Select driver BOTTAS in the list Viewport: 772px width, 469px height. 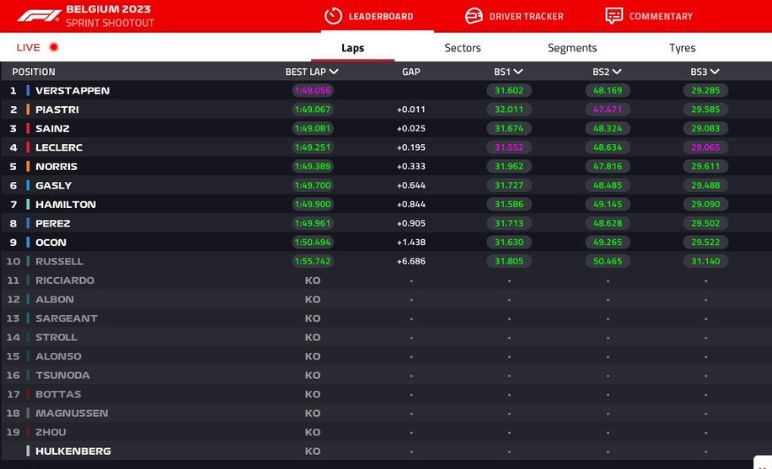coord(58,394)
